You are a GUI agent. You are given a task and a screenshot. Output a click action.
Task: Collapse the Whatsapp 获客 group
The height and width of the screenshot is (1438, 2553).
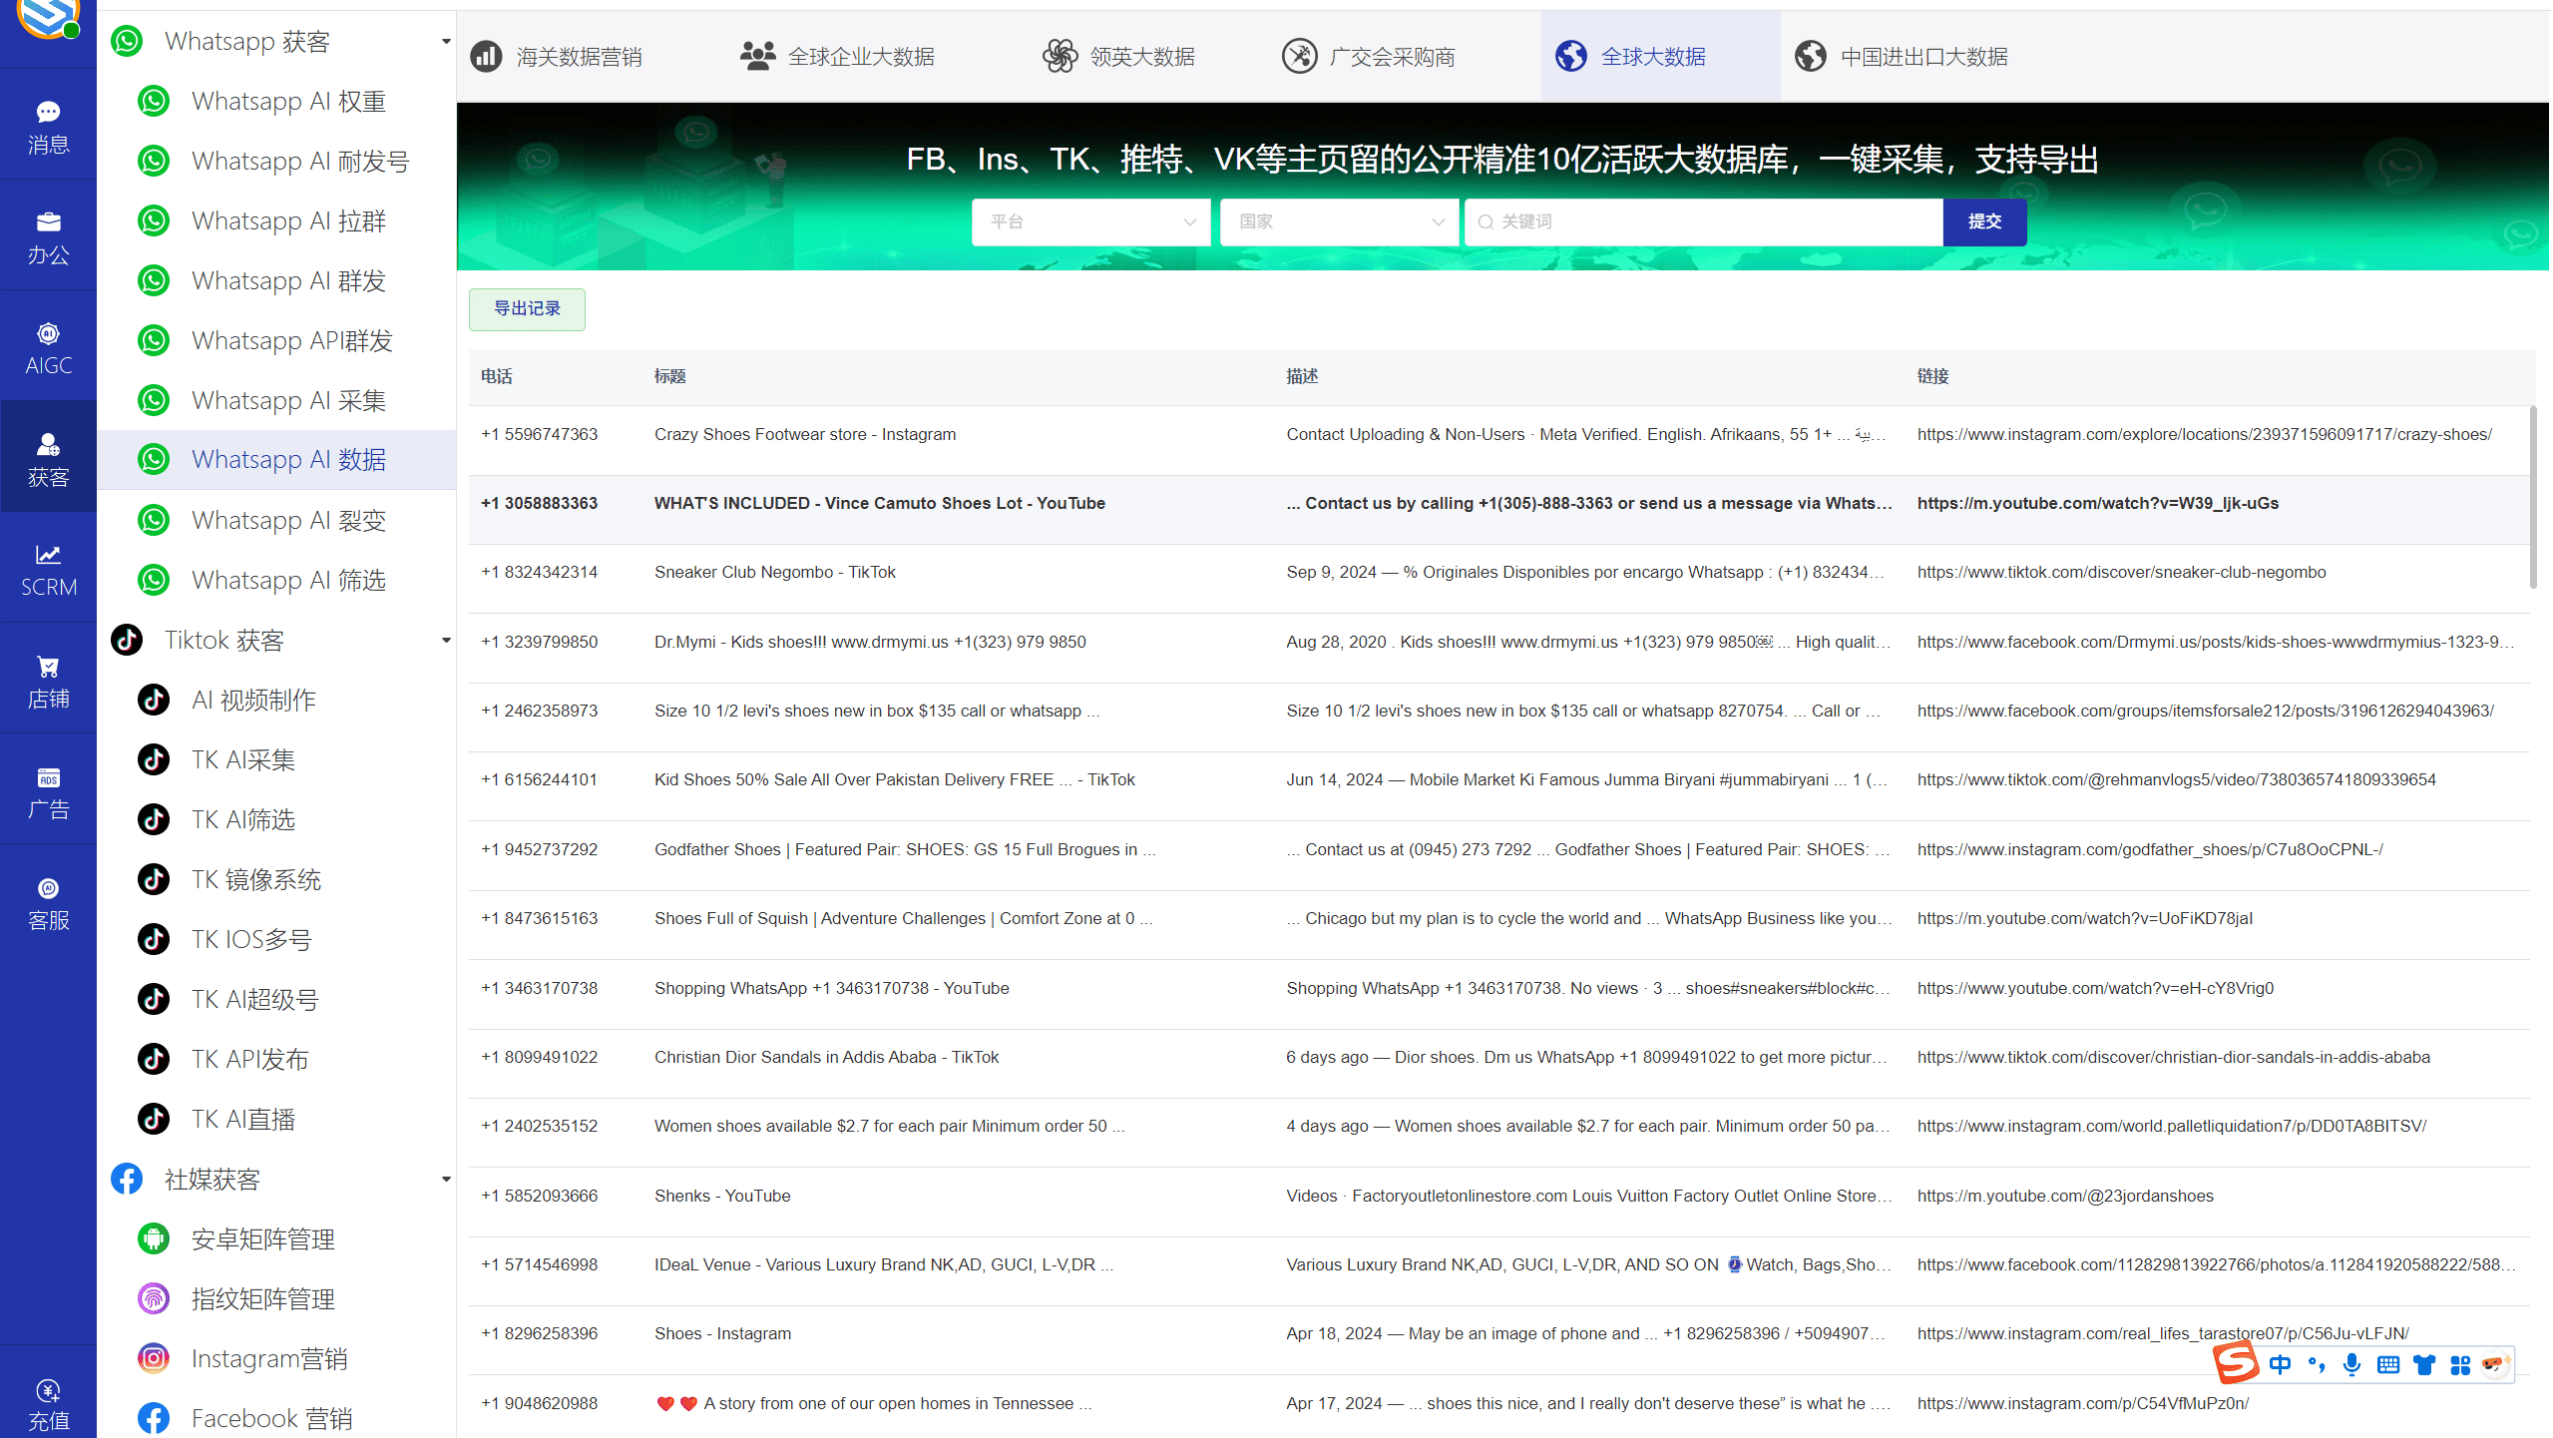pyautogui.click(x=446, y=41)
